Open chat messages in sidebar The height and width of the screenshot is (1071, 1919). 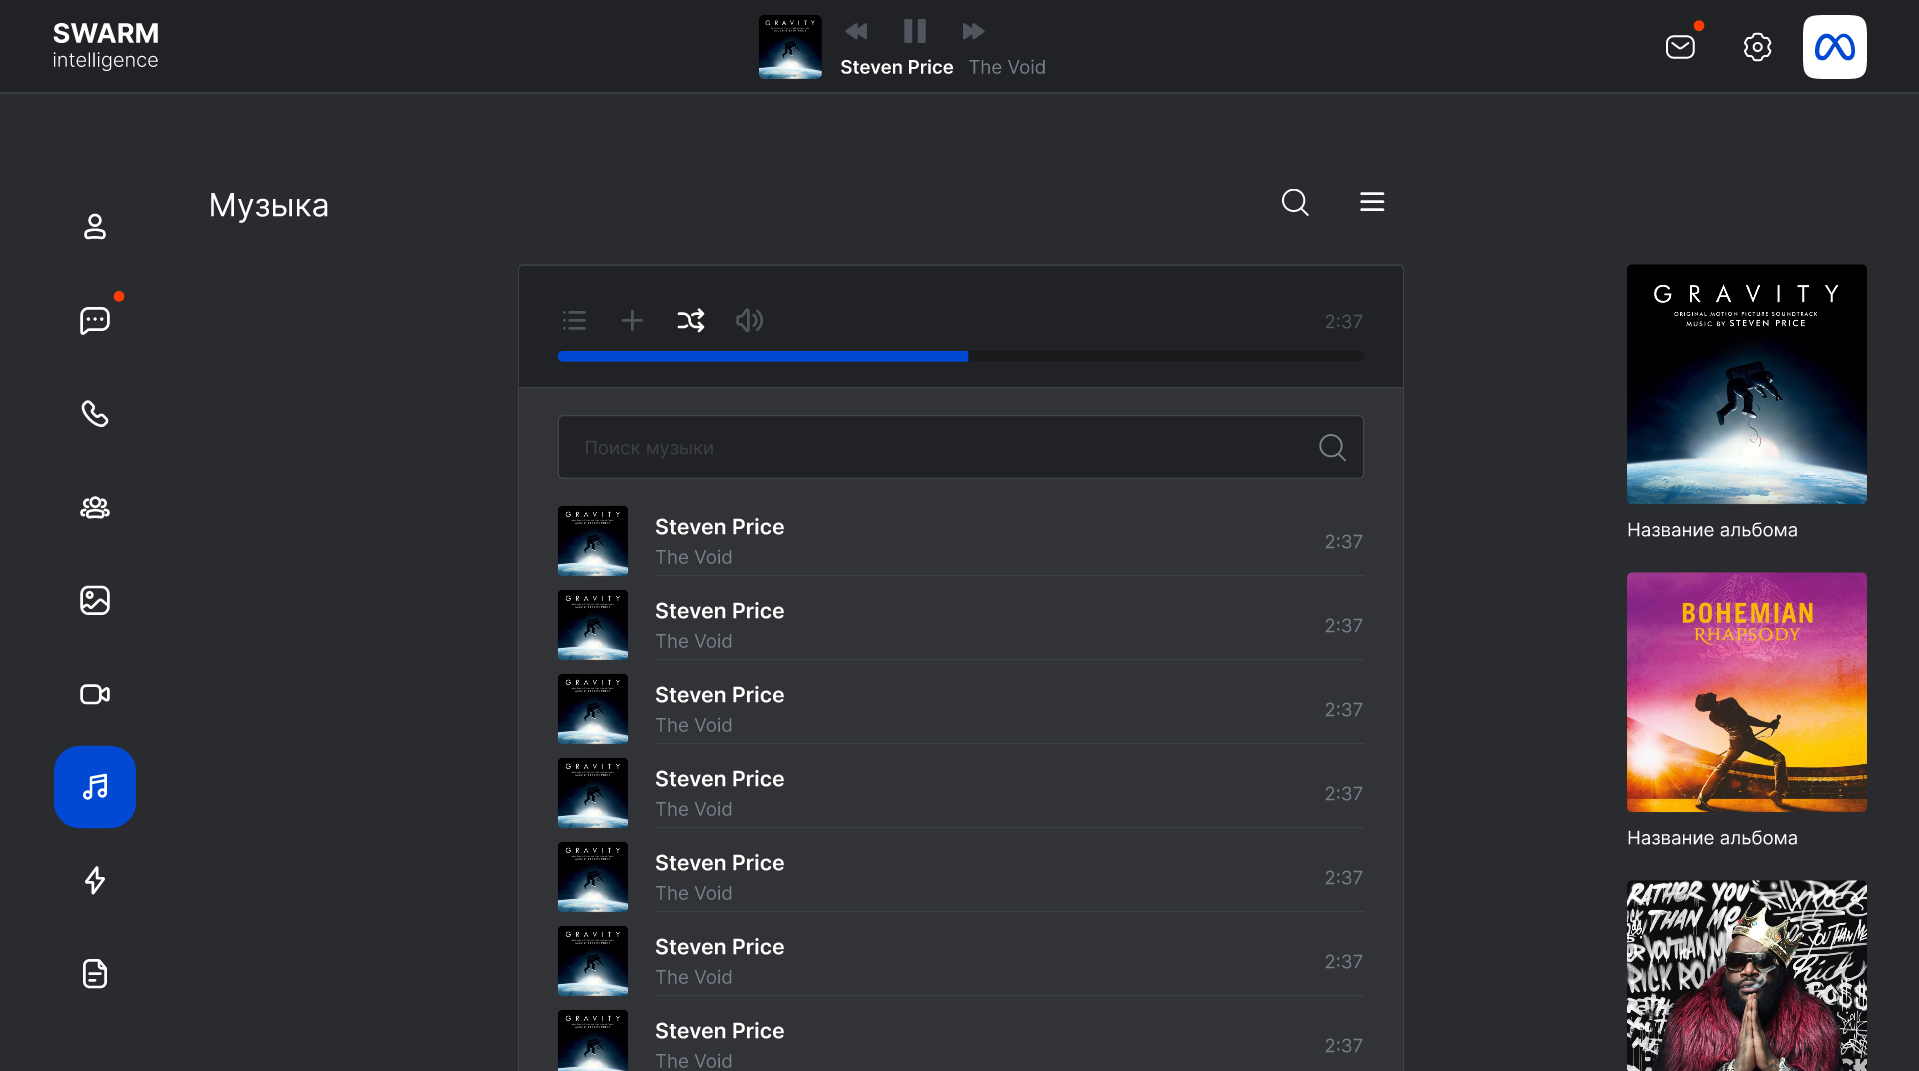tap(95, 320)
